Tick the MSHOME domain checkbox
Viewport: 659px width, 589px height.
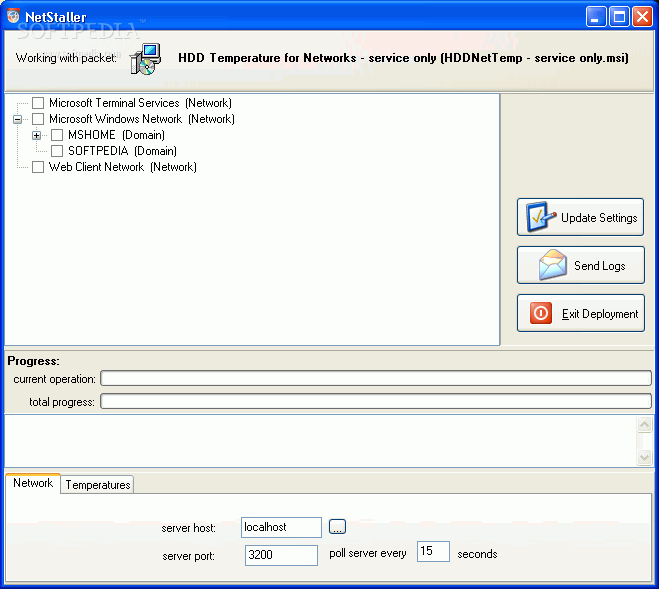coord(57,135)
